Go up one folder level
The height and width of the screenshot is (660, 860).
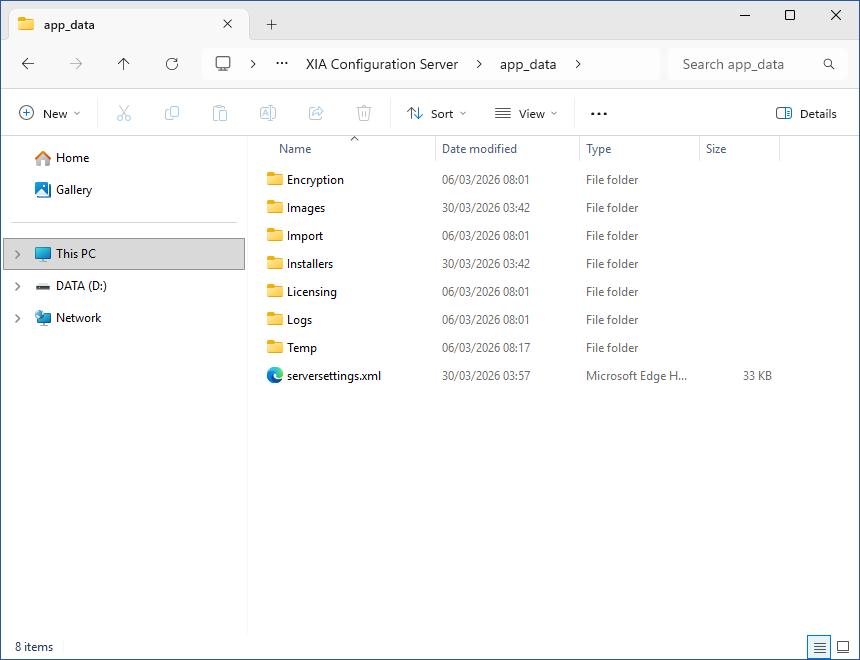click(124, 64)
